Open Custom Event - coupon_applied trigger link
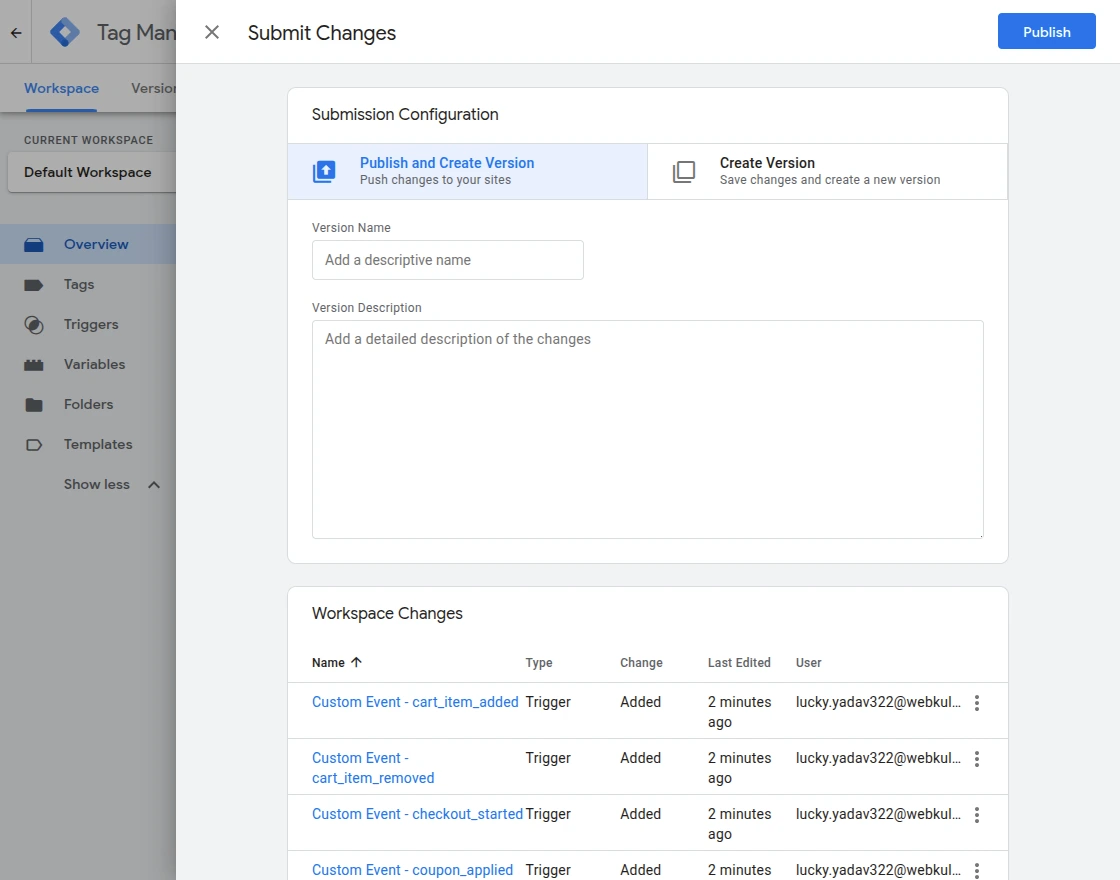This screenshot has height=880, width=1120. click(x=412, y=870)
